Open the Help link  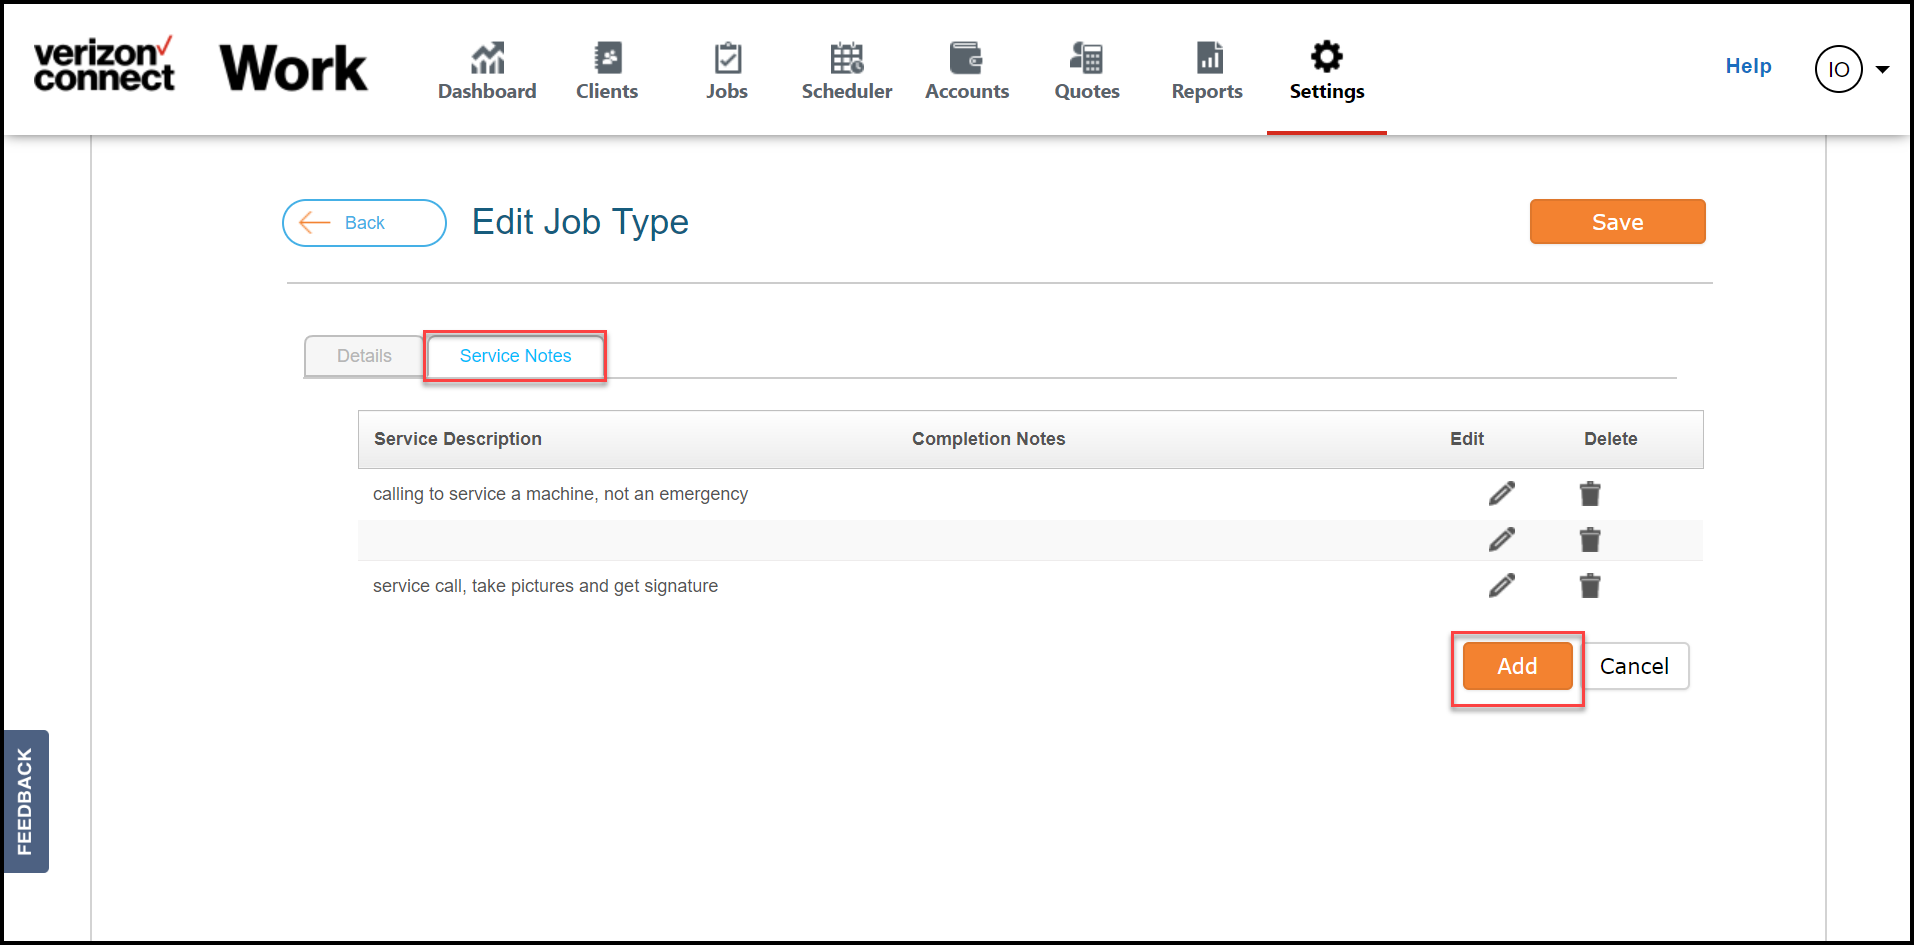coord(1748,66)
